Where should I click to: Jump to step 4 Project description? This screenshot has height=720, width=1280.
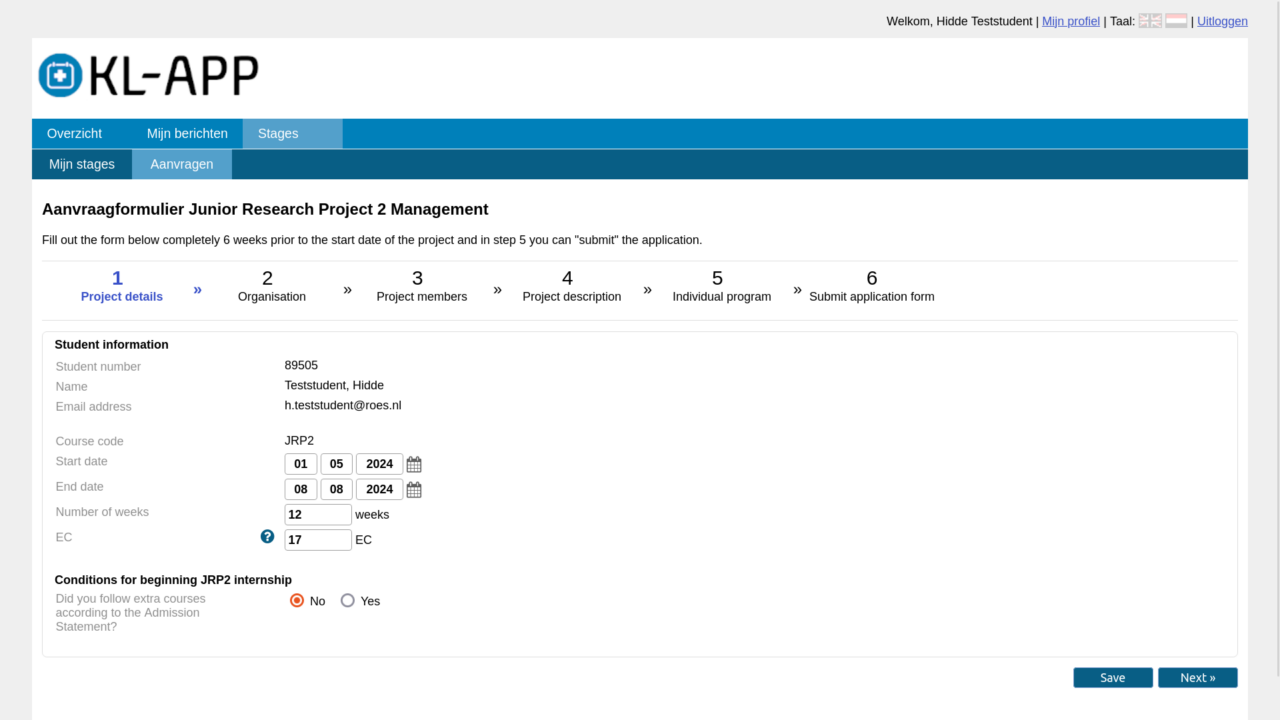pos(571,286)
